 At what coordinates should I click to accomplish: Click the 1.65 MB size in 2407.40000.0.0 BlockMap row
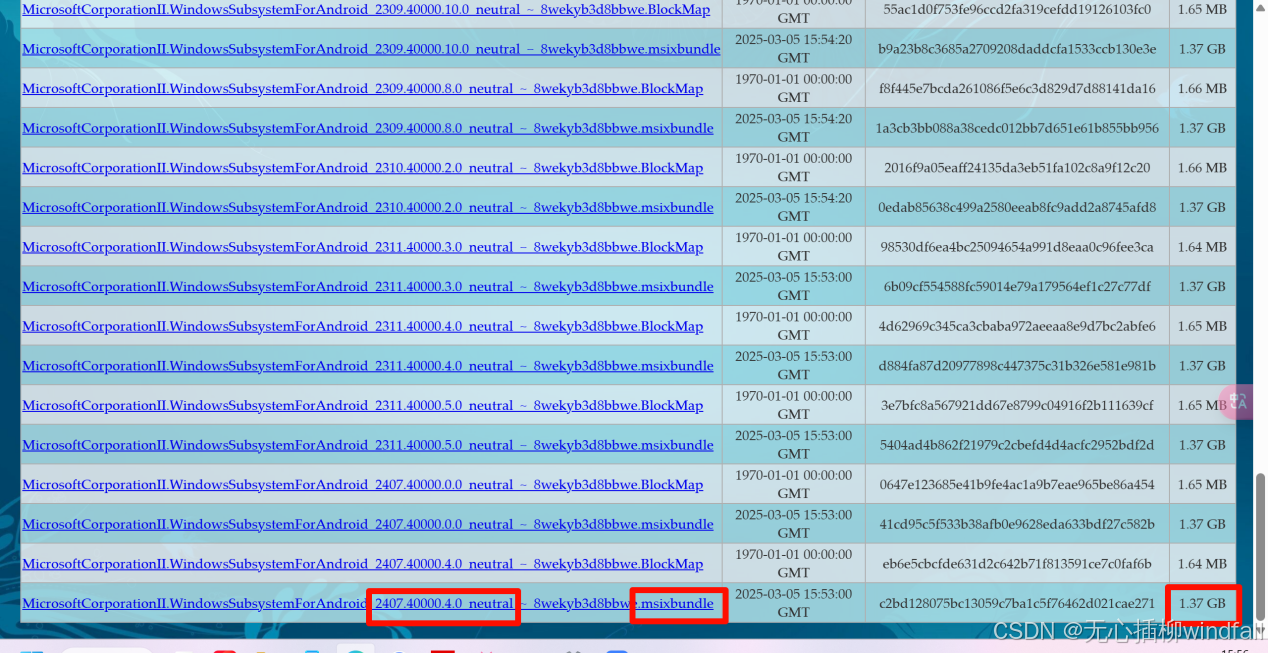point(1202,484)
